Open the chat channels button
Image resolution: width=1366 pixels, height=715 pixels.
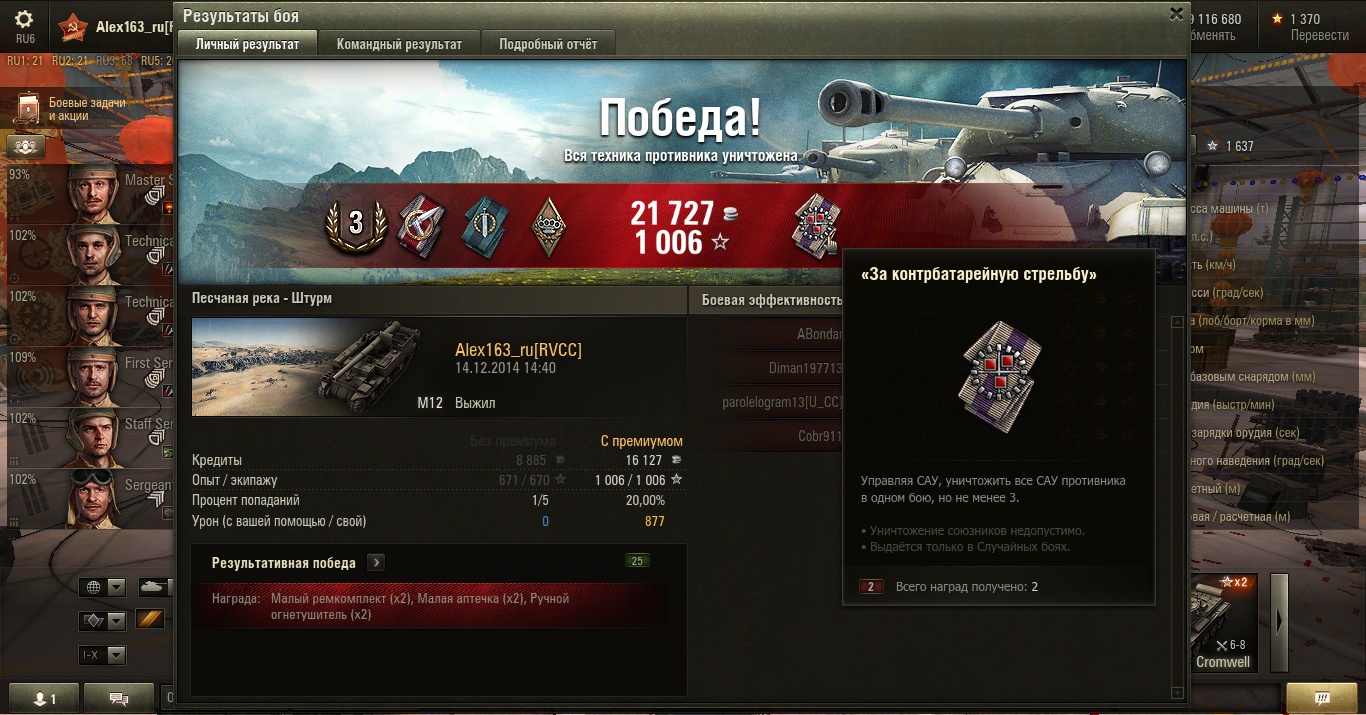pos(119,698)
